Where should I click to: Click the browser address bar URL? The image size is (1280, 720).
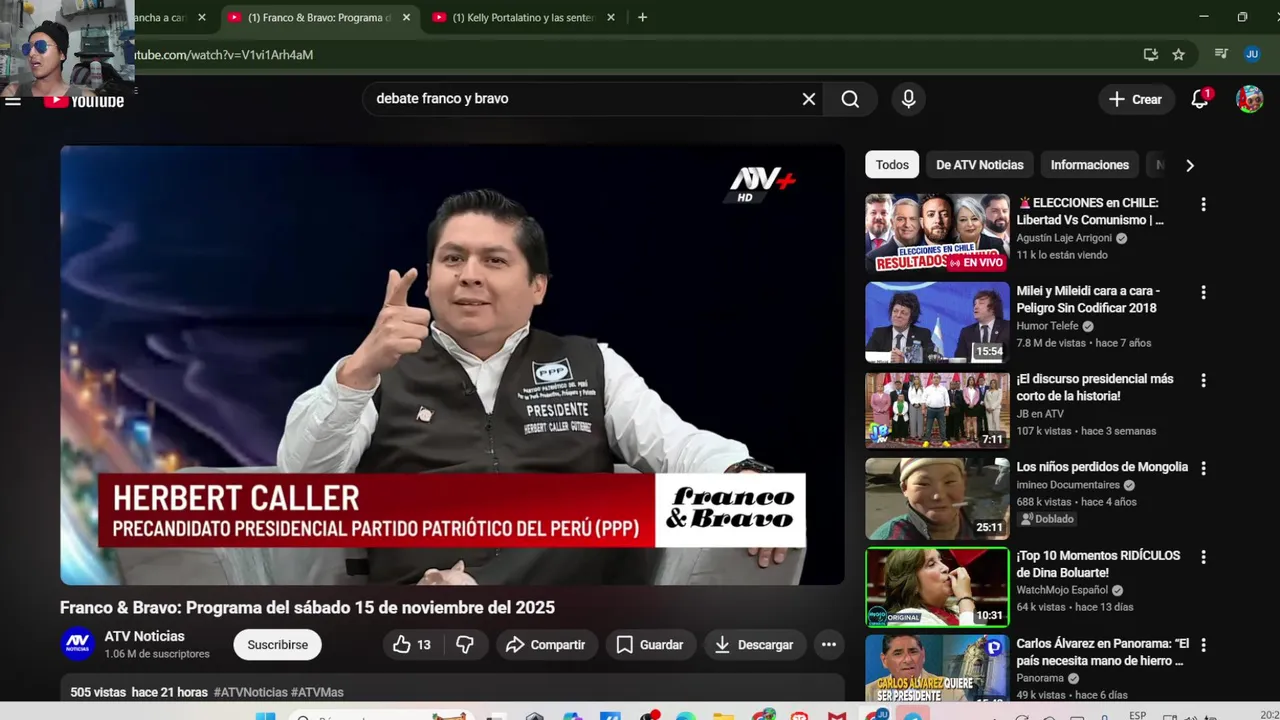224,55
